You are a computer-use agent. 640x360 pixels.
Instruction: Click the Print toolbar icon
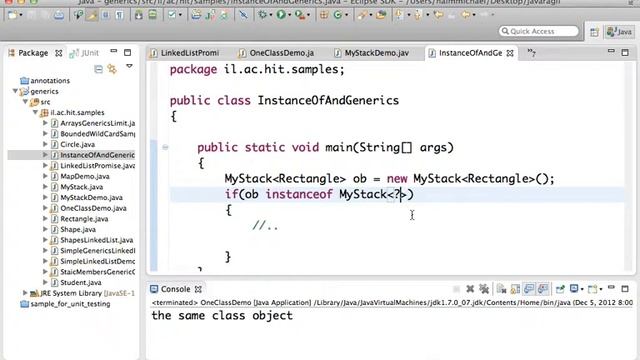[x=59, y=15]
